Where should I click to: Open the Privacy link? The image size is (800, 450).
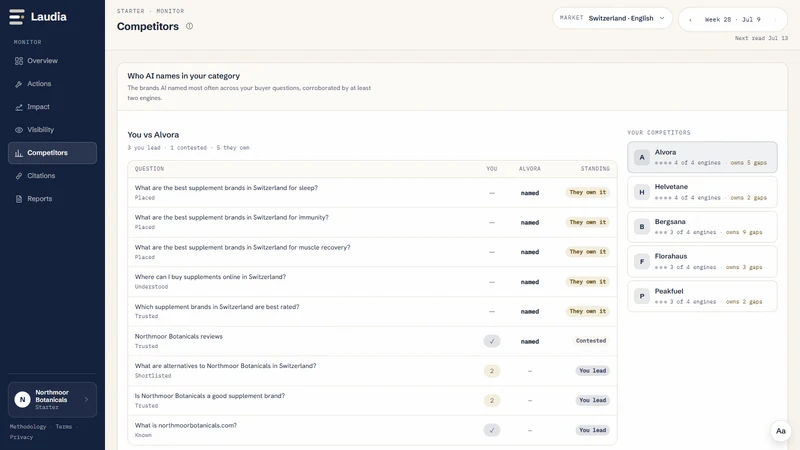pyautogui.click(x=21, y=437)
